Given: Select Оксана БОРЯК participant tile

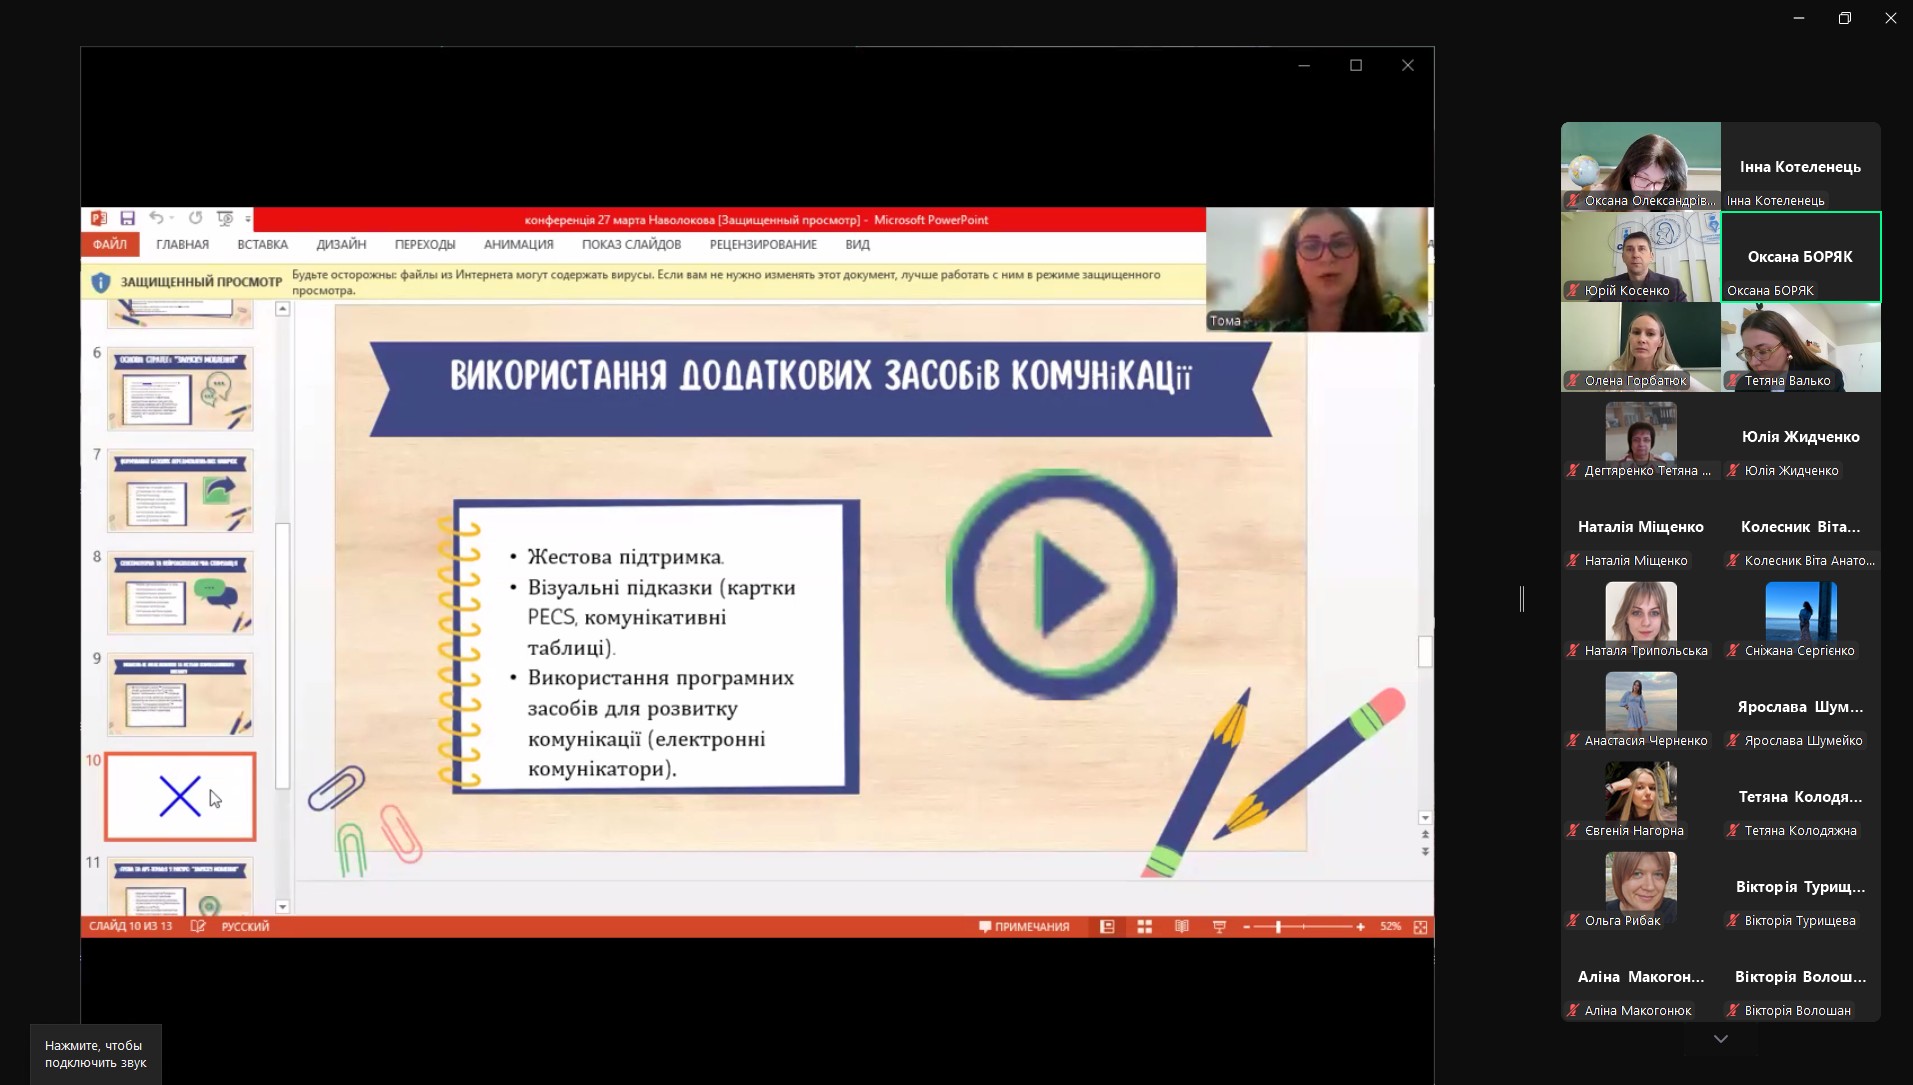Looking at the screenshot, I should (x=1800, y=257).
